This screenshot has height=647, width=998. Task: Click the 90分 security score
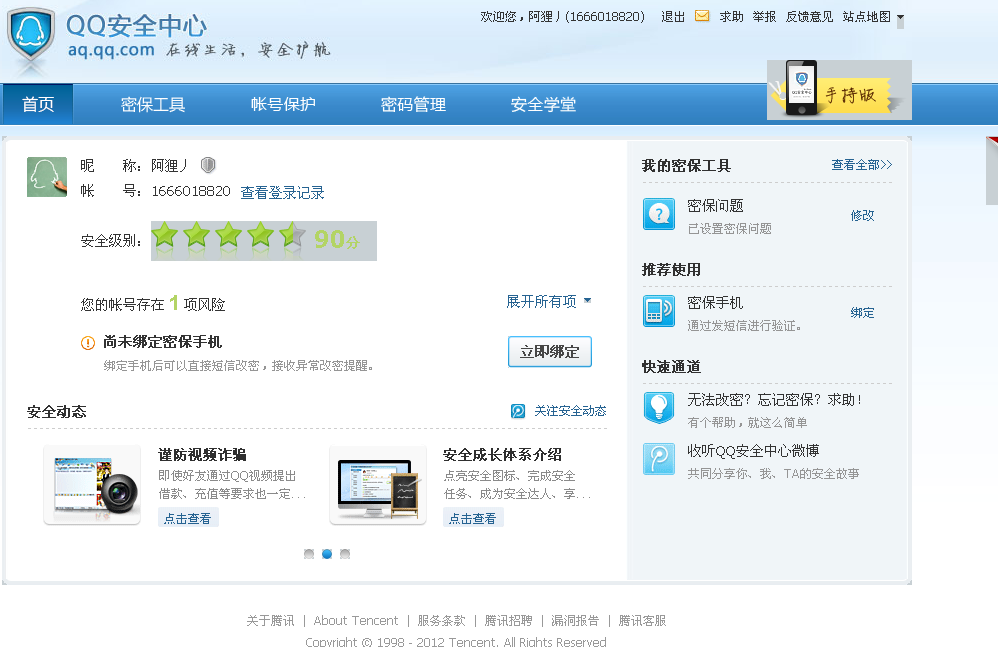pos(337,240)
